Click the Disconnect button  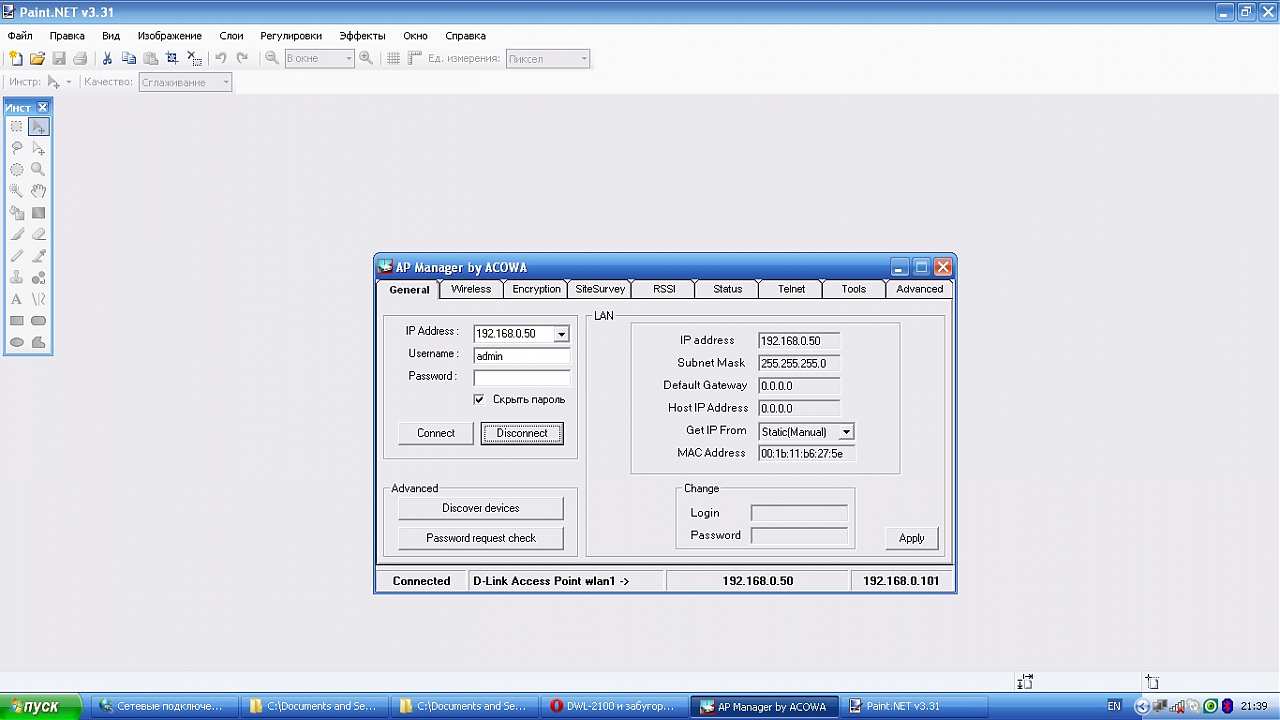[x=522, y=433]
